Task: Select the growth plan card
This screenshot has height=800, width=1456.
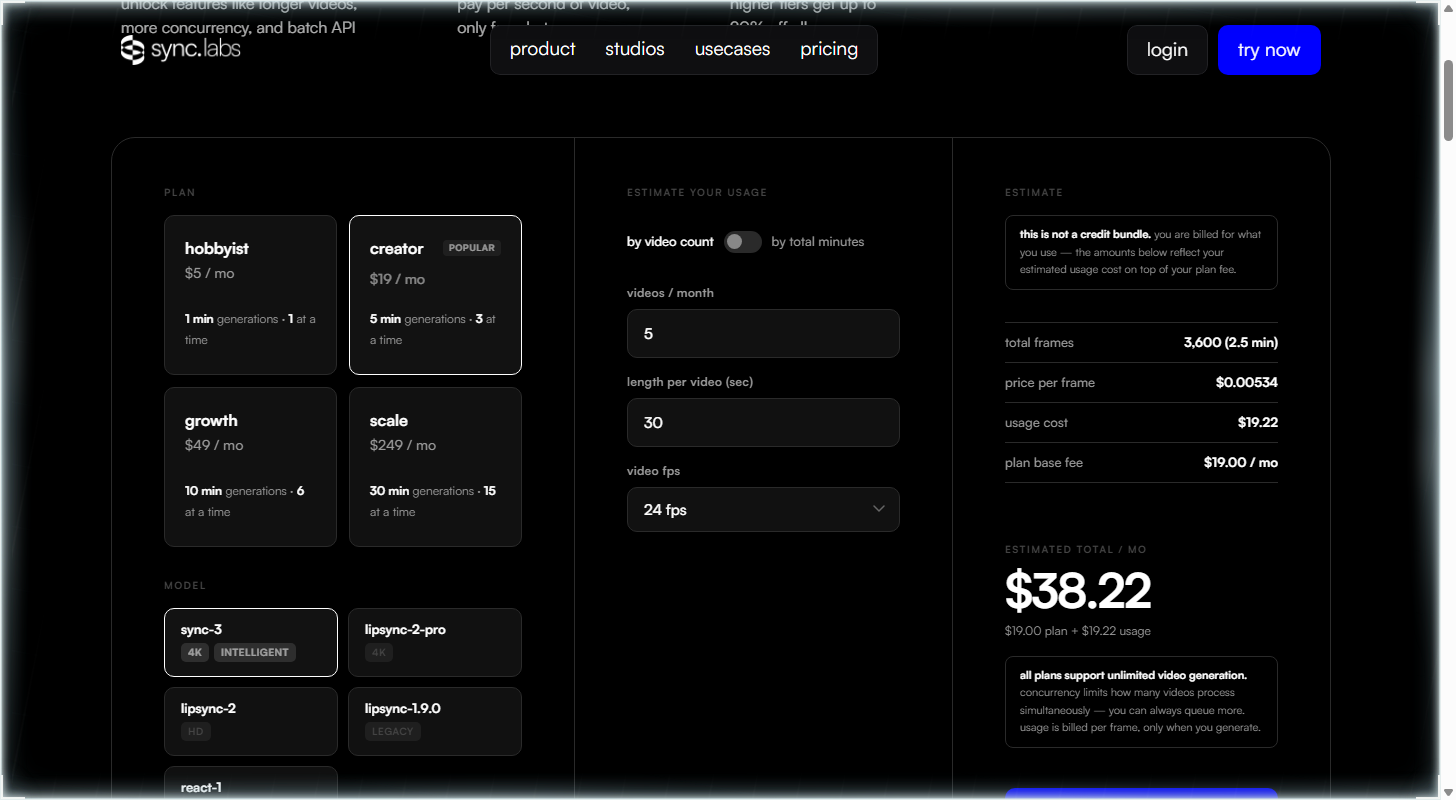Action: (250, 467)
